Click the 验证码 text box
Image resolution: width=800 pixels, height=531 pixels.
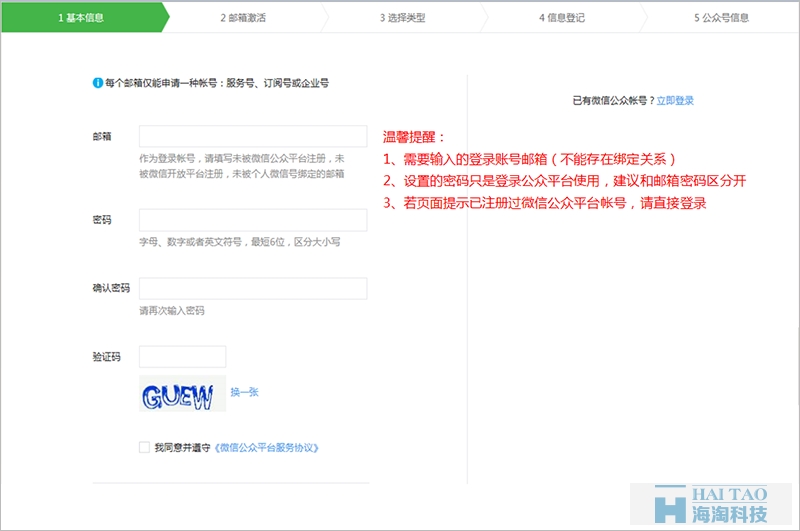[182, 356]
